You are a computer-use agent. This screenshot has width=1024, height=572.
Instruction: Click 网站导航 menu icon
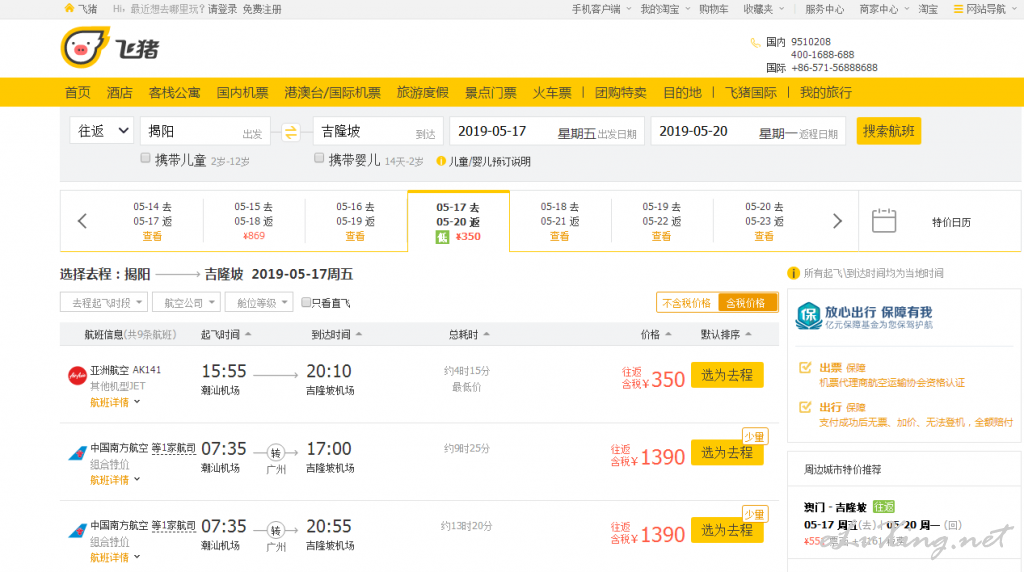click(958, 9)
